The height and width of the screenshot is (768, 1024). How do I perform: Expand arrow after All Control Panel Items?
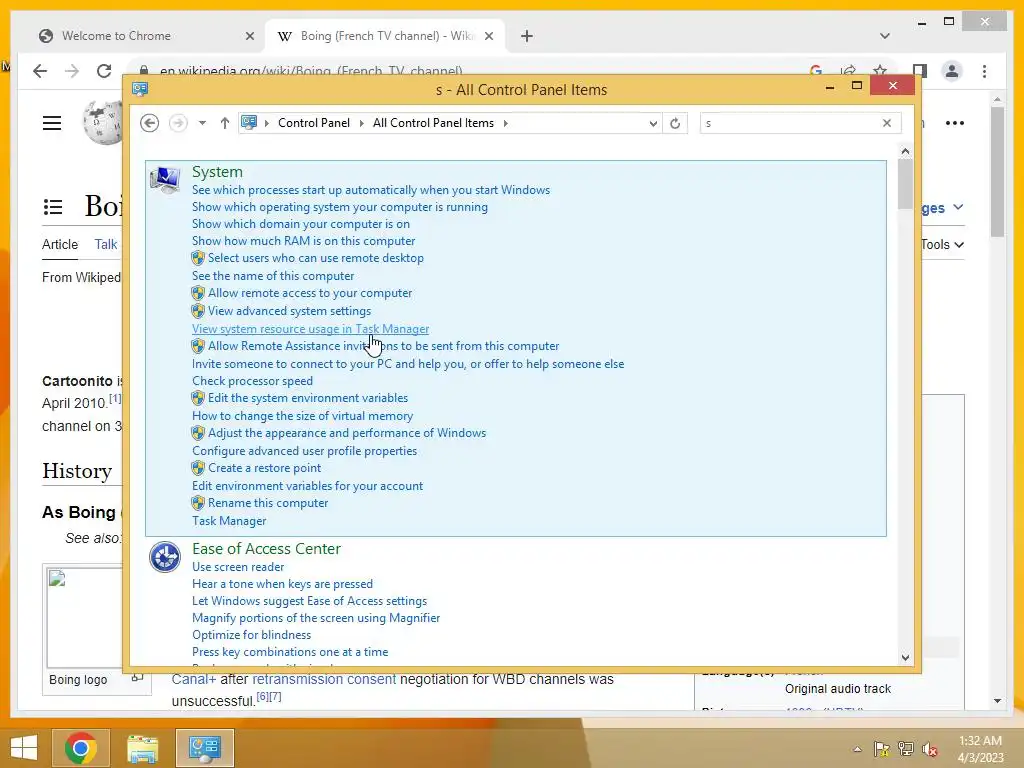pyautogui.click(x=505, y=123)
